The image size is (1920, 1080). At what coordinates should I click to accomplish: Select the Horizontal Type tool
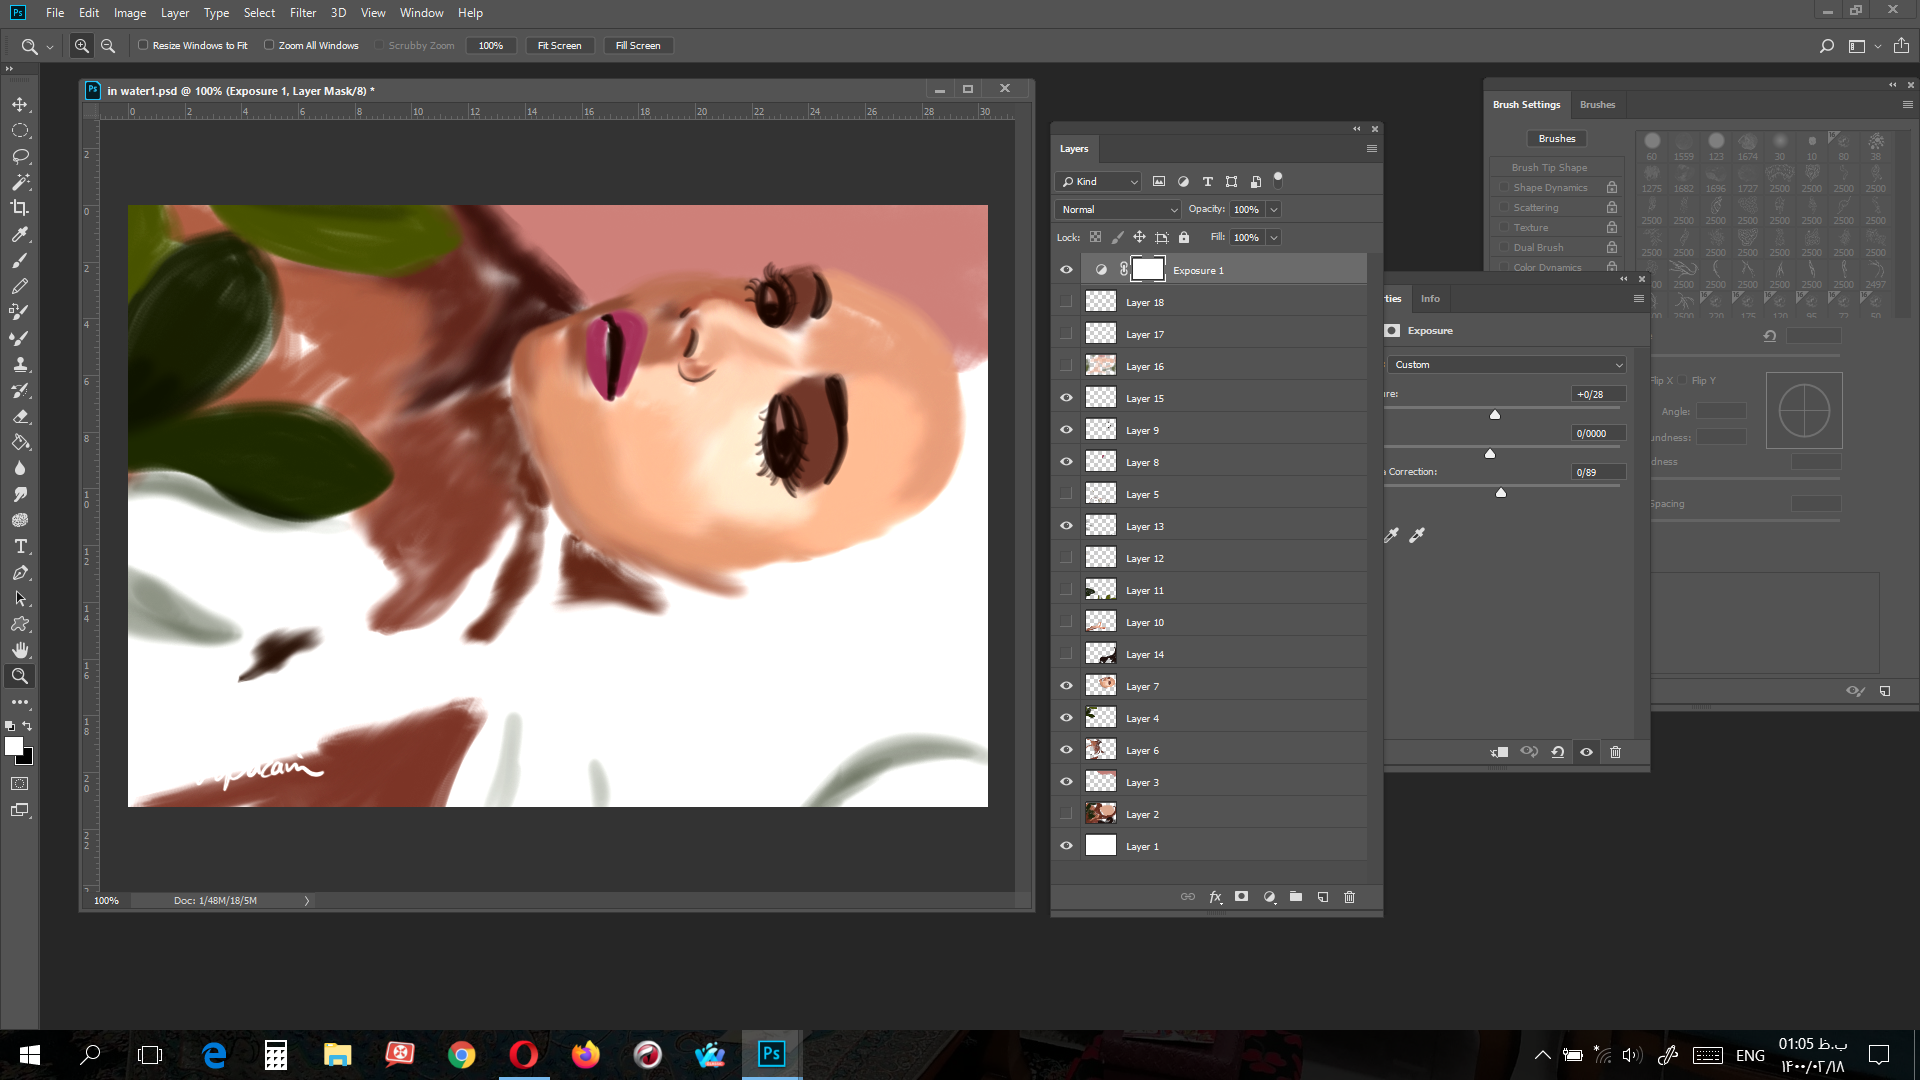pyautogui.click(x=20, y=546)
